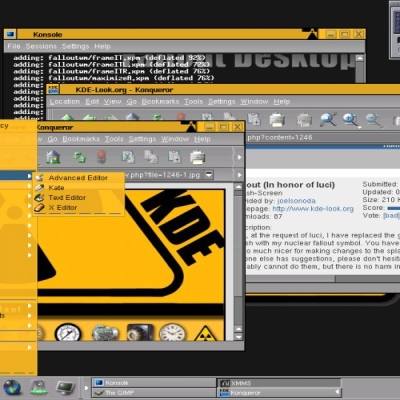This screenshot has height=400, width=400.
Task: Open Window menu in front Konqueror window
Action: [175, 139]
